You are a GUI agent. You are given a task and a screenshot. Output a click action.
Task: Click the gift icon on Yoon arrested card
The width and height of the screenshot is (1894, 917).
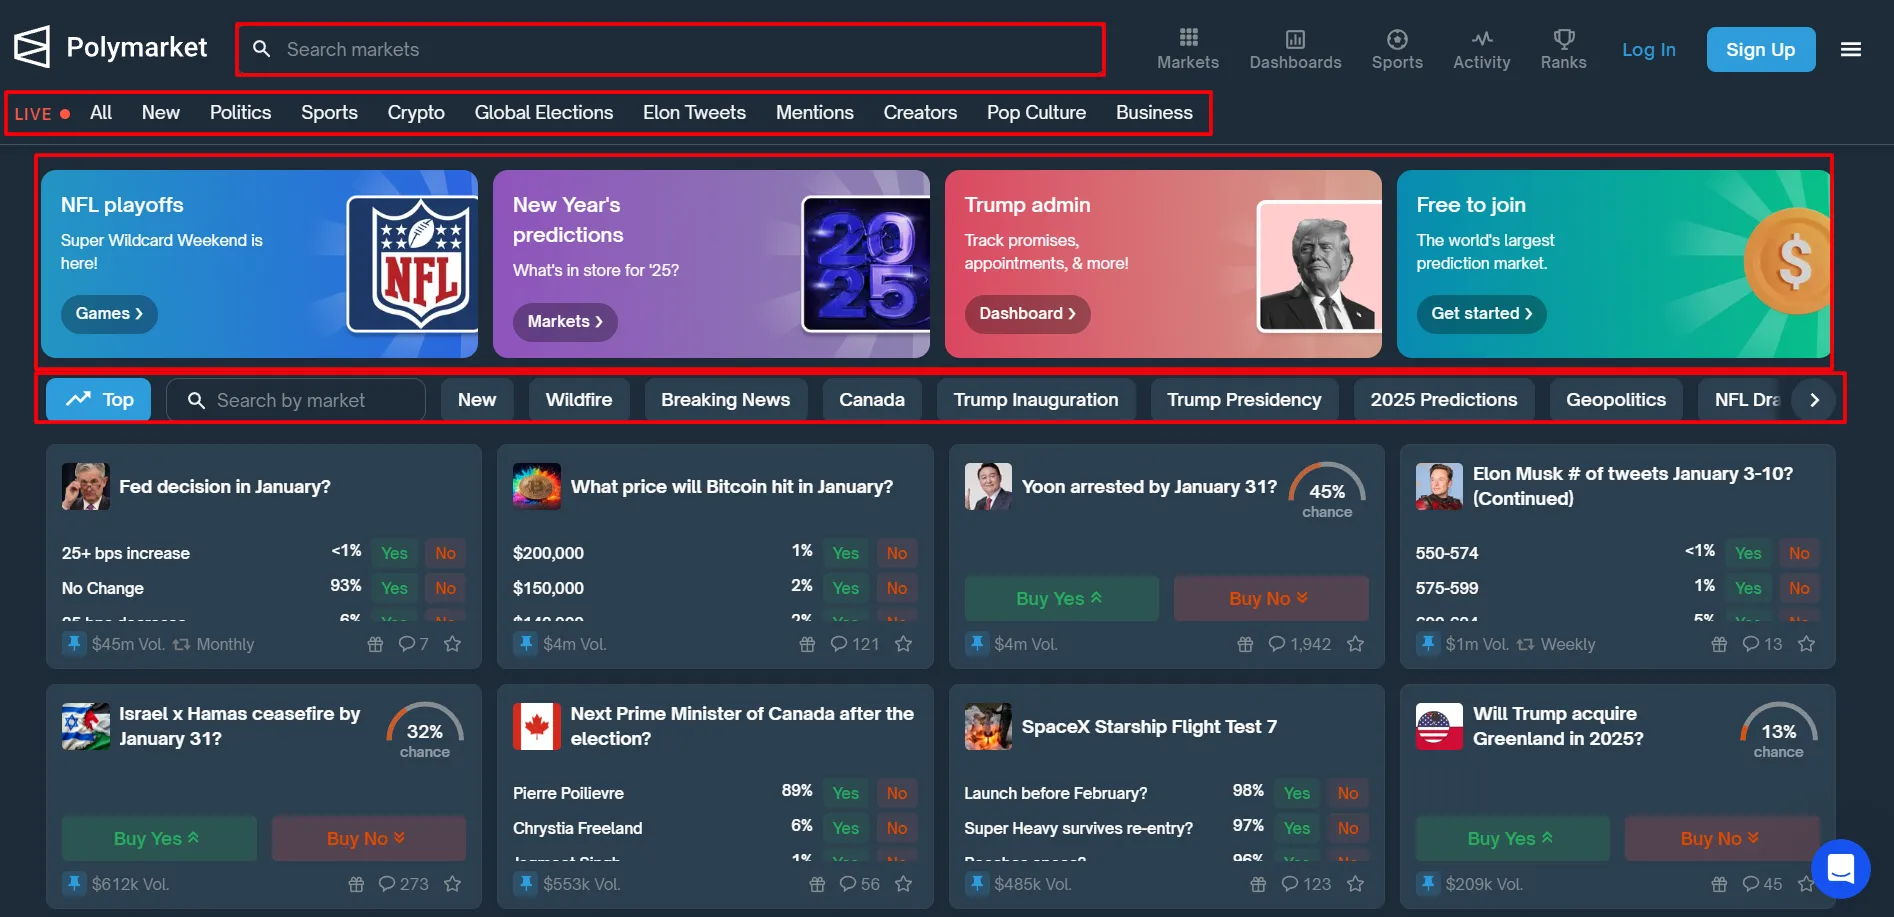1245,644
